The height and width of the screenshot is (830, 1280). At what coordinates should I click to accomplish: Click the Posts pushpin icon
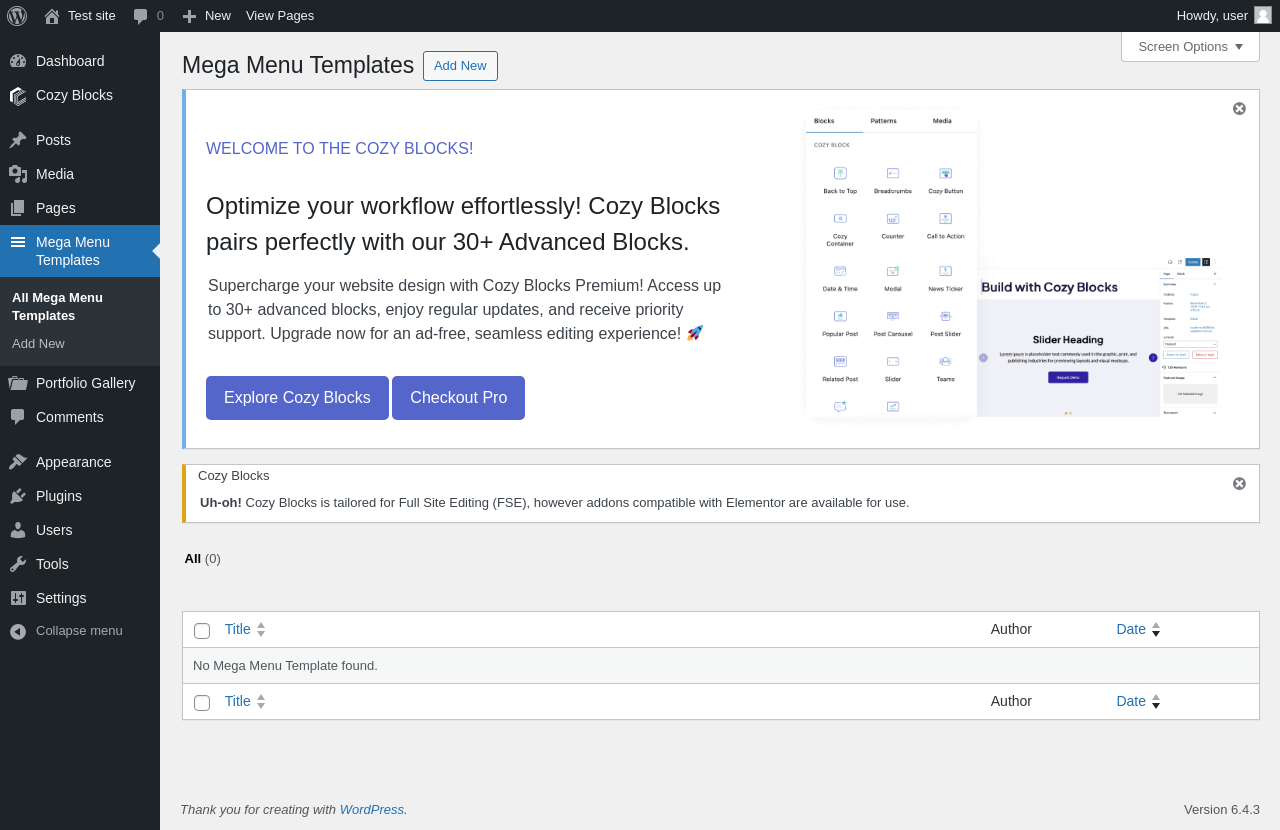pyautogui.click(x=18, y=140)
